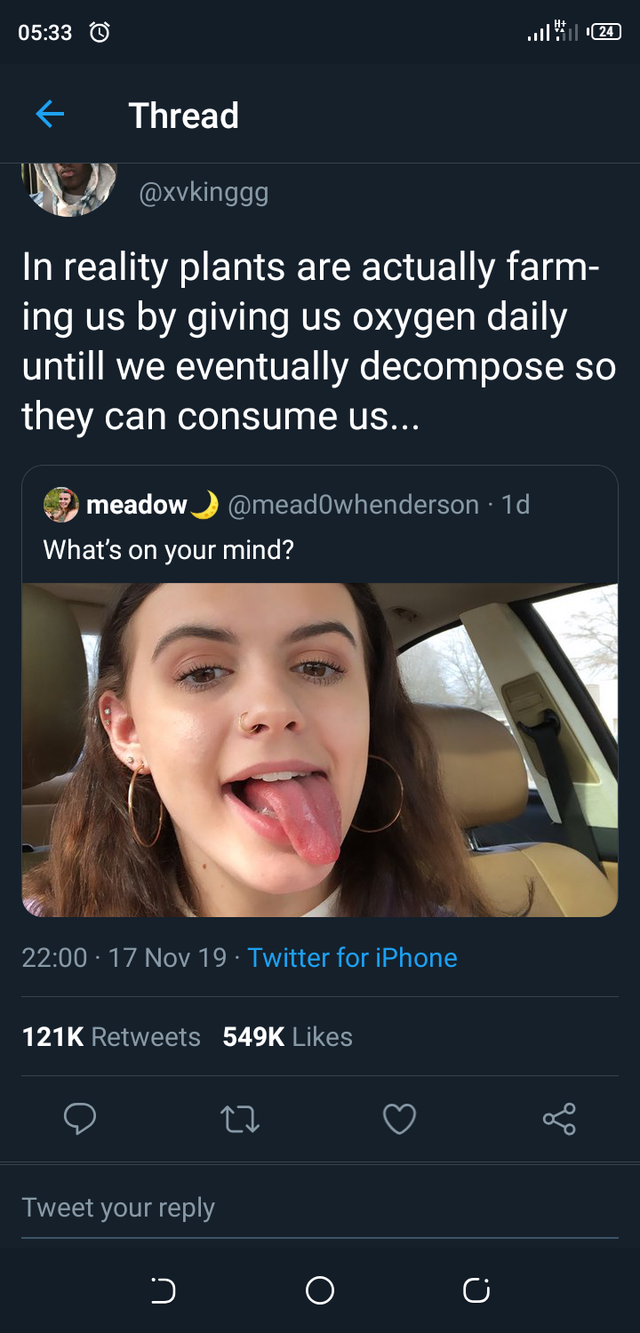Open the quoted tweet photo
Viewport: 640px width, 1333px height.
tap(320, 750)
